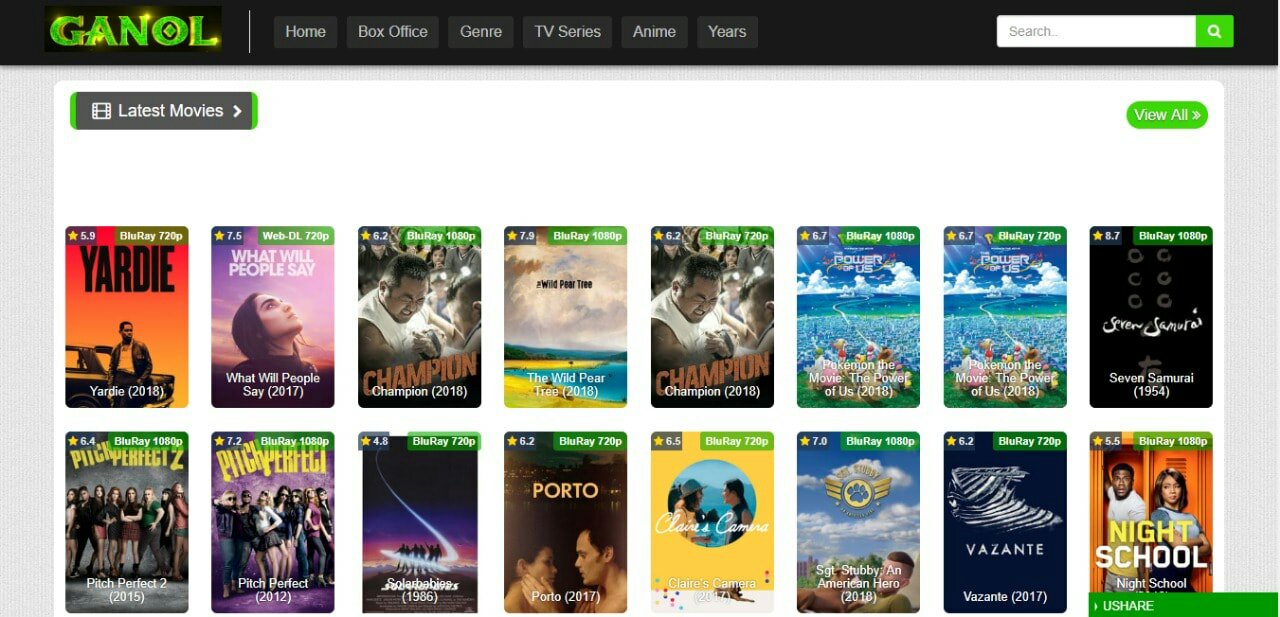Viewport: 1280px width, 617px height.
Task: Click the 7.0 star rating on Sgt. Stubby
Action: coord(813,441)
